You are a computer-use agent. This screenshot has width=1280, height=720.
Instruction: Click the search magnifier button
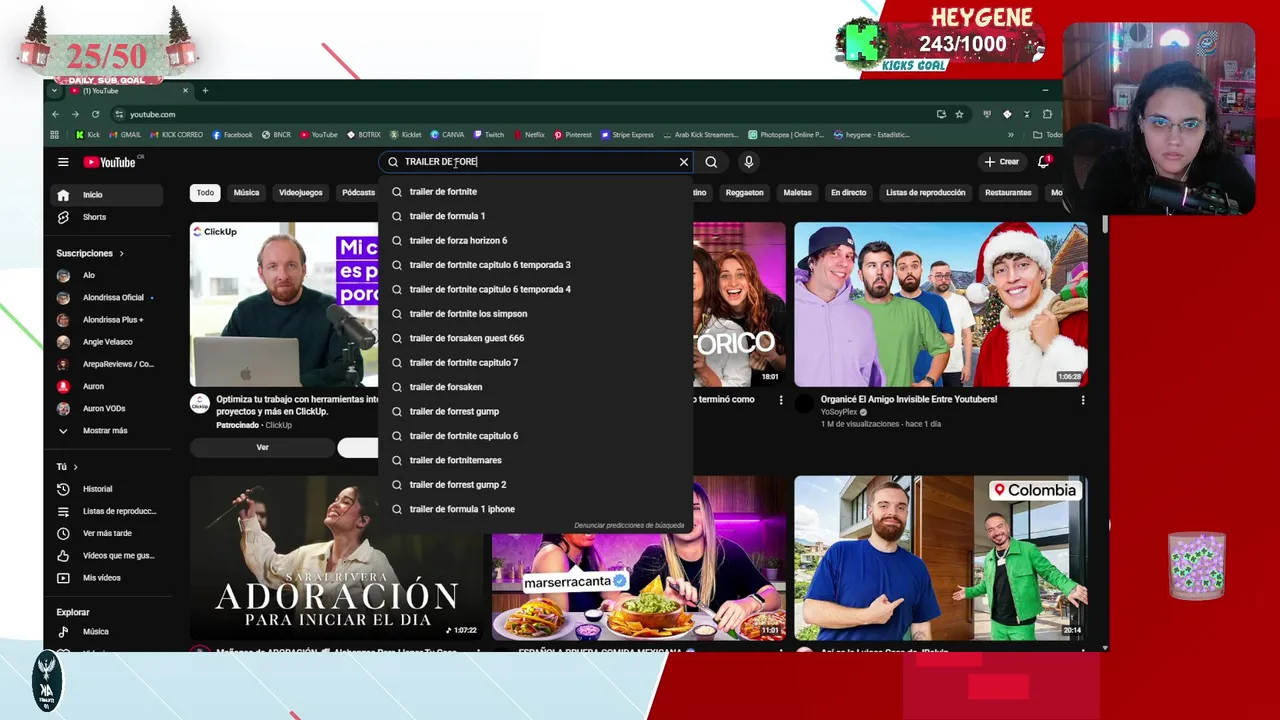[711, 162]
